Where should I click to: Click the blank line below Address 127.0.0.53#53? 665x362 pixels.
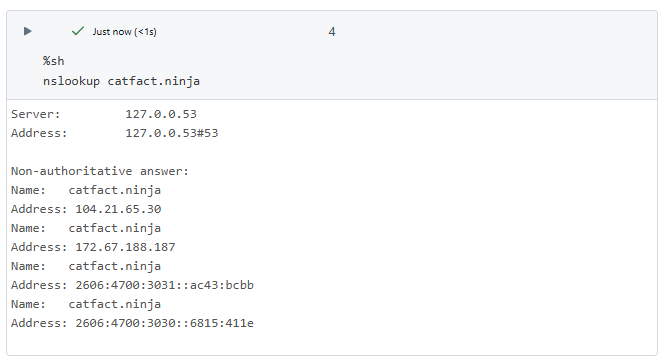coord(332,152)
